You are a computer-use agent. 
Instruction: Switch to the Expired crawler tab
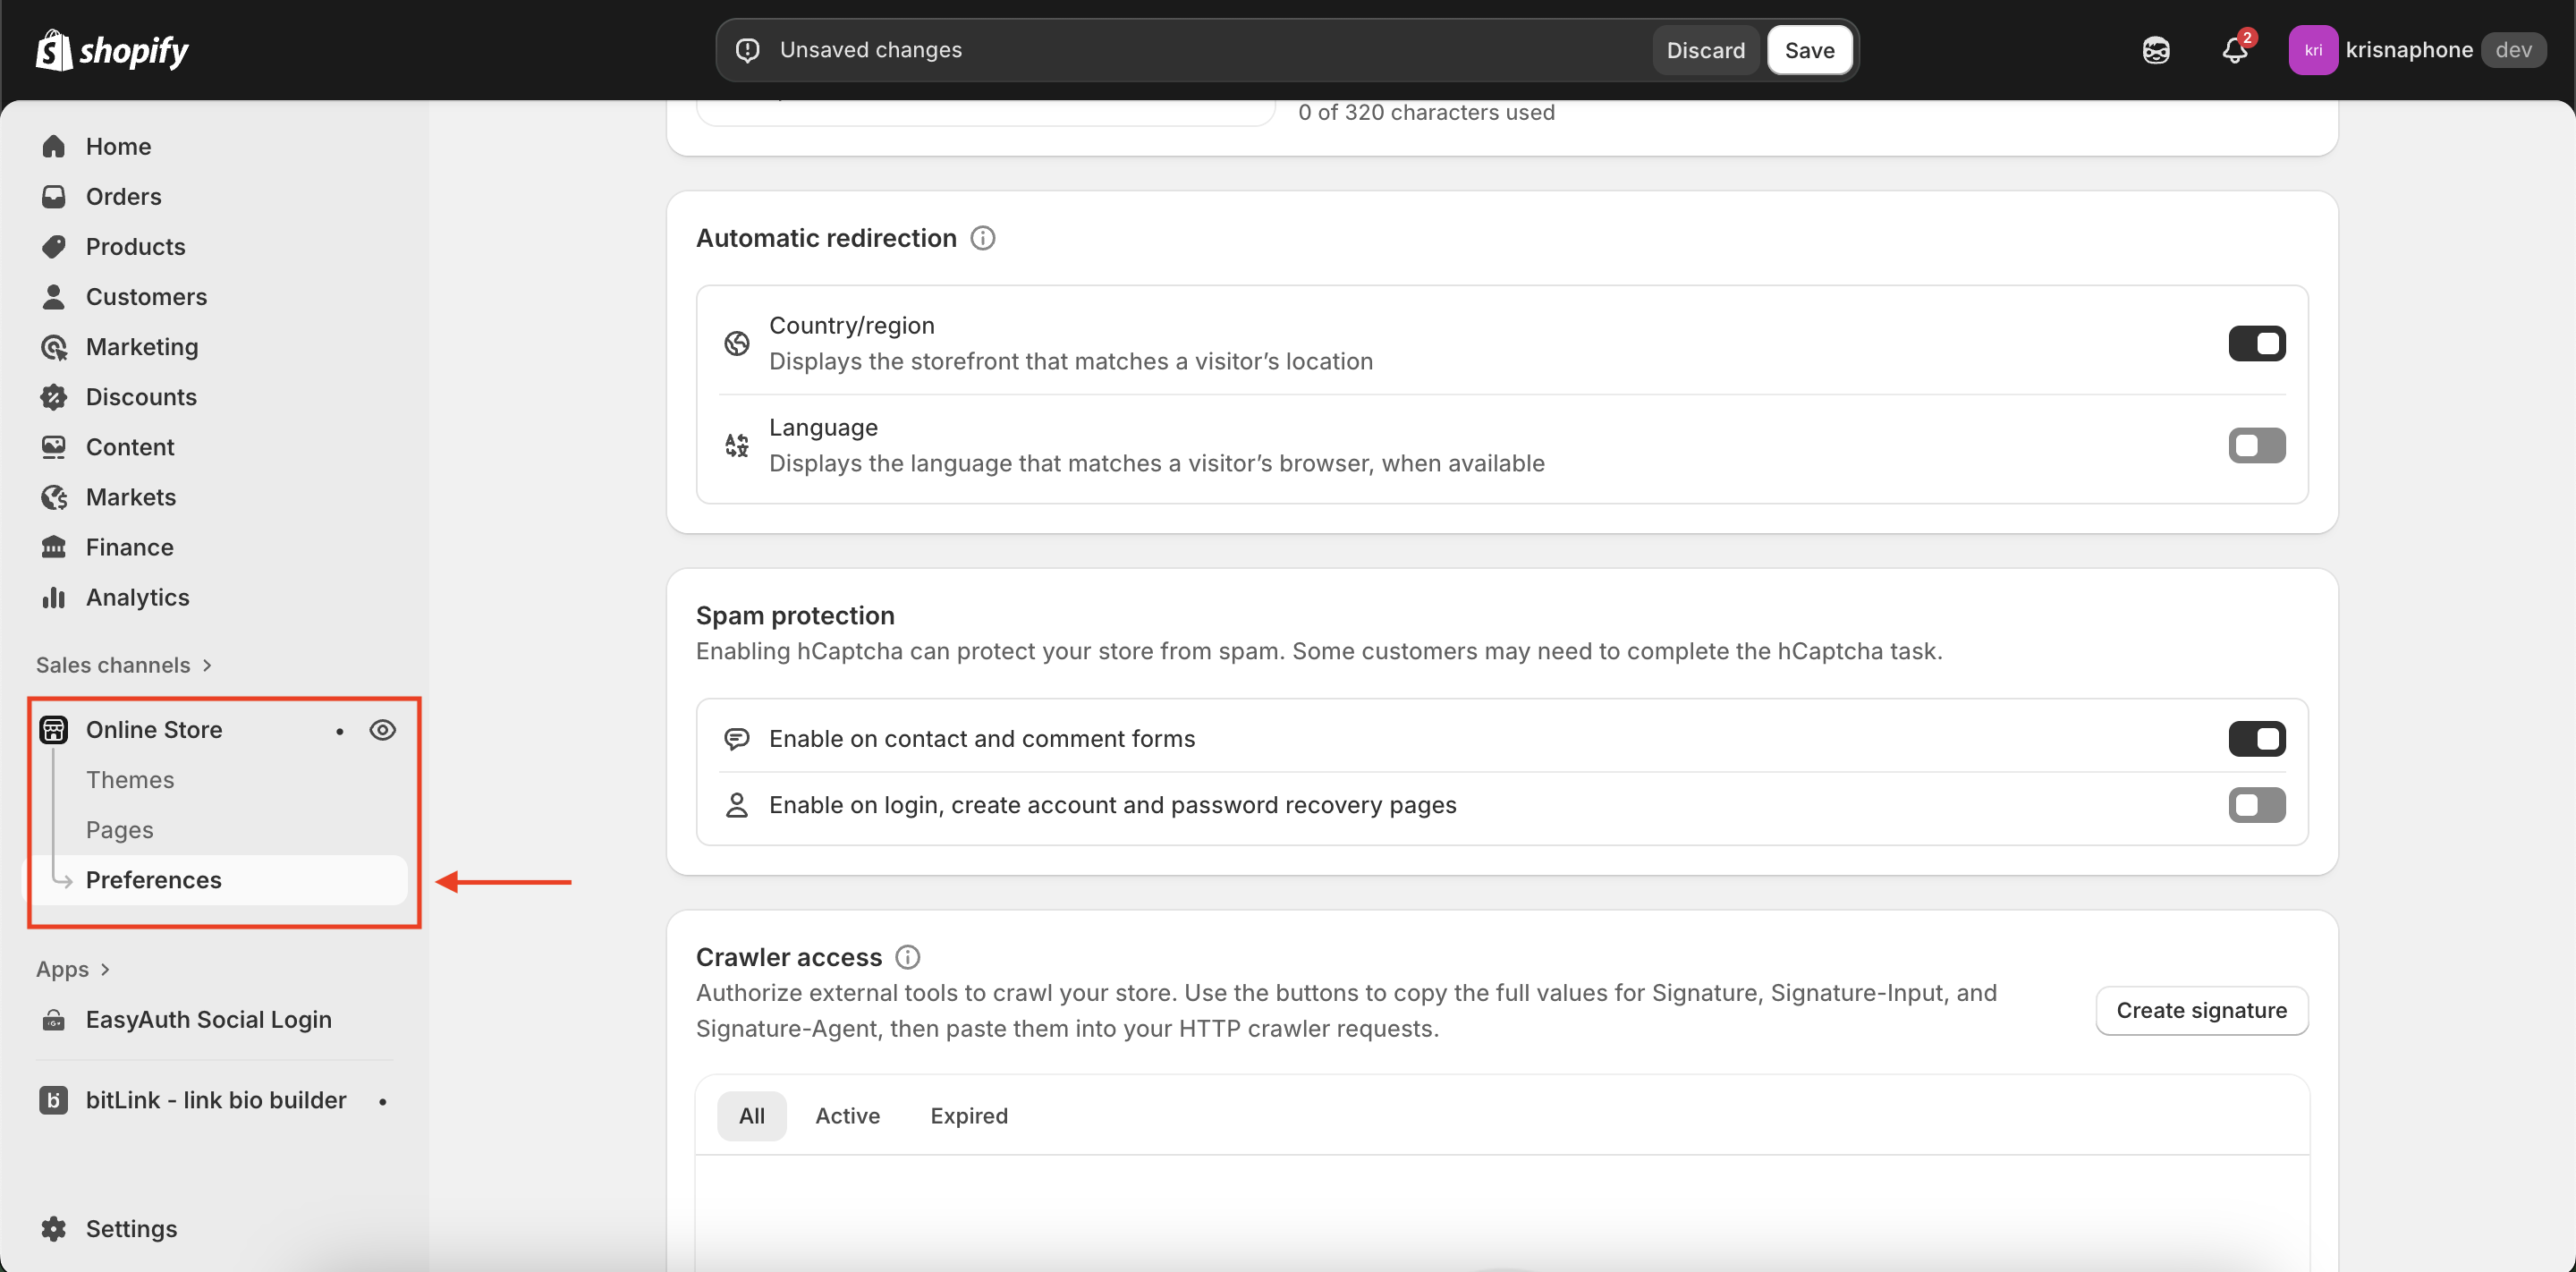click(x=968, y=1116)
